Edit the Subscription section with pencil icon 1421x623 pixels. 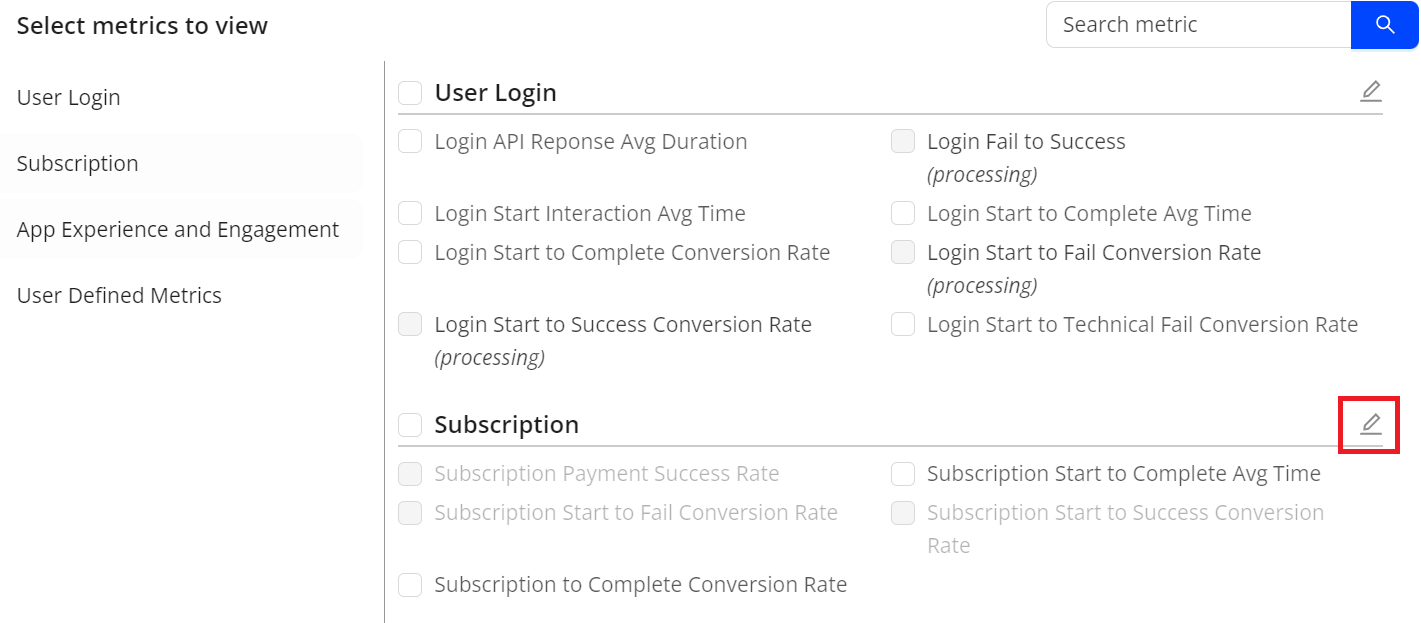tap(1370, 424)
